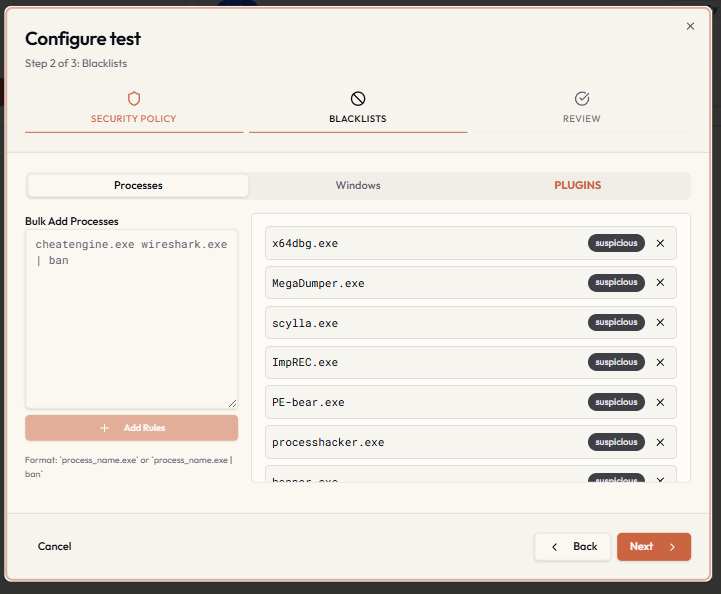Proceed with the Next button
The width and height of the screenshot is (721, 594).
pos(653,547)
